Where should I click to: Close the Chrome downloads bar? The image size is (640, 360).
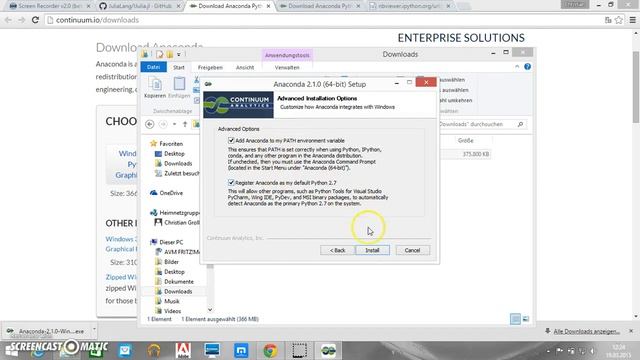coord(631,331)
